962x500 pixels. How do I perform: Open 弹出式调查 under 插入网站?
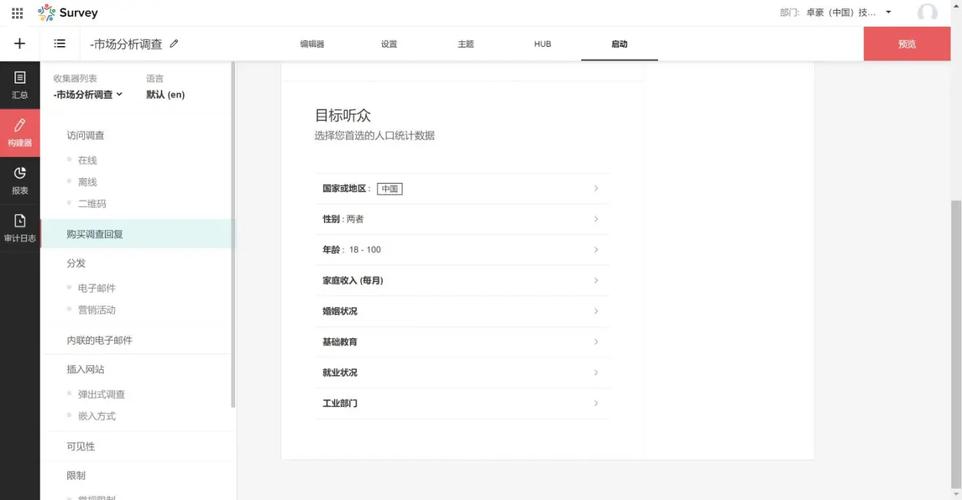(101, 394)
